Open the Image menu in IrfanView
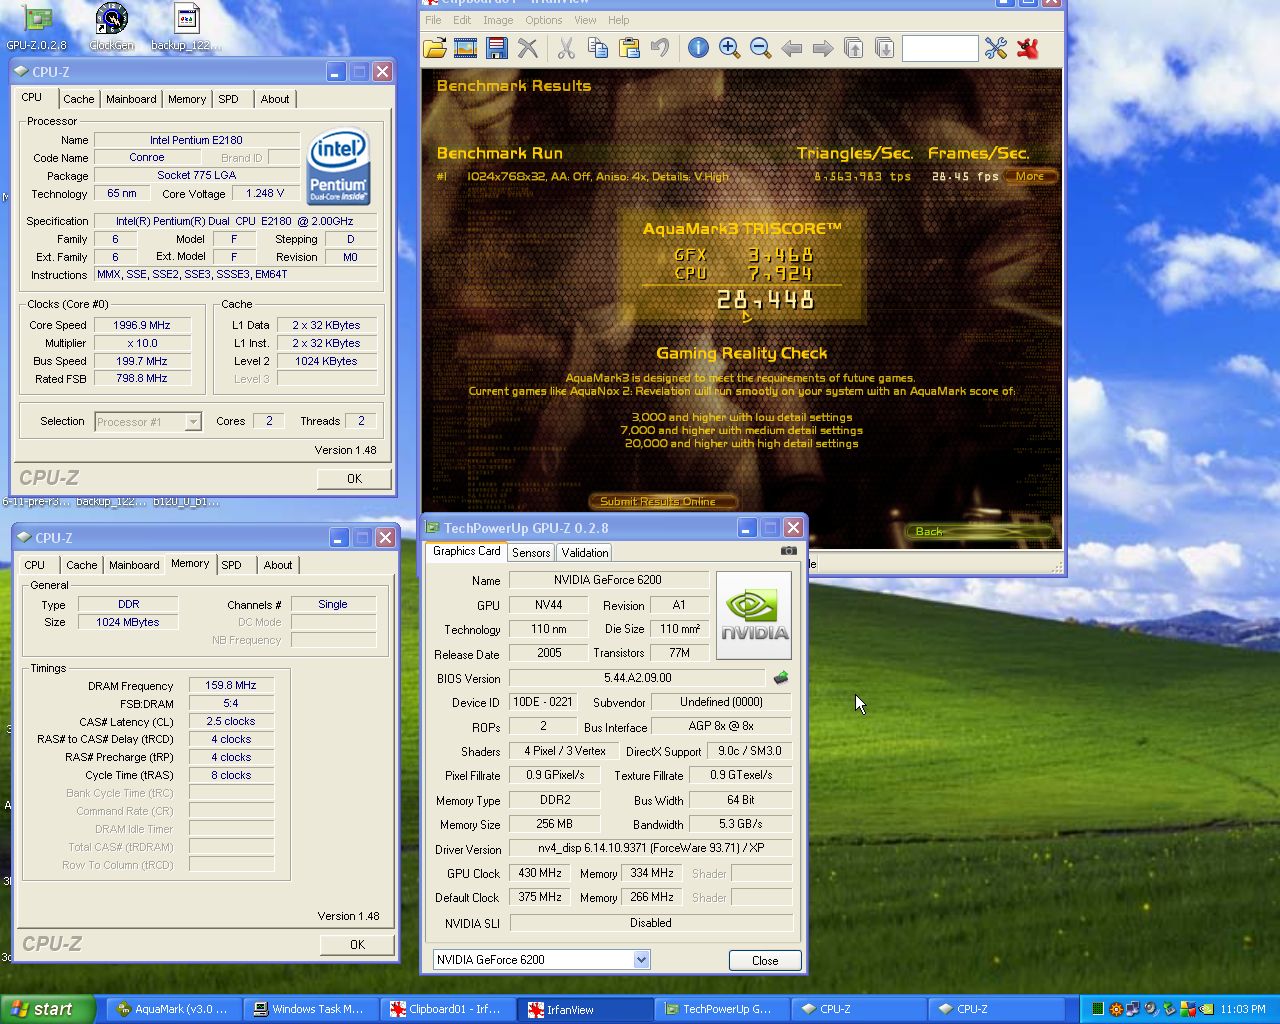The height and width of the screenshot is (1024, 1280). pos(498,20)
